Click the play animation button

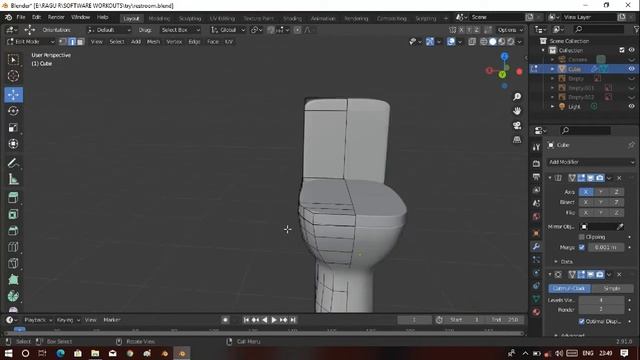click(x=274, y=320)
